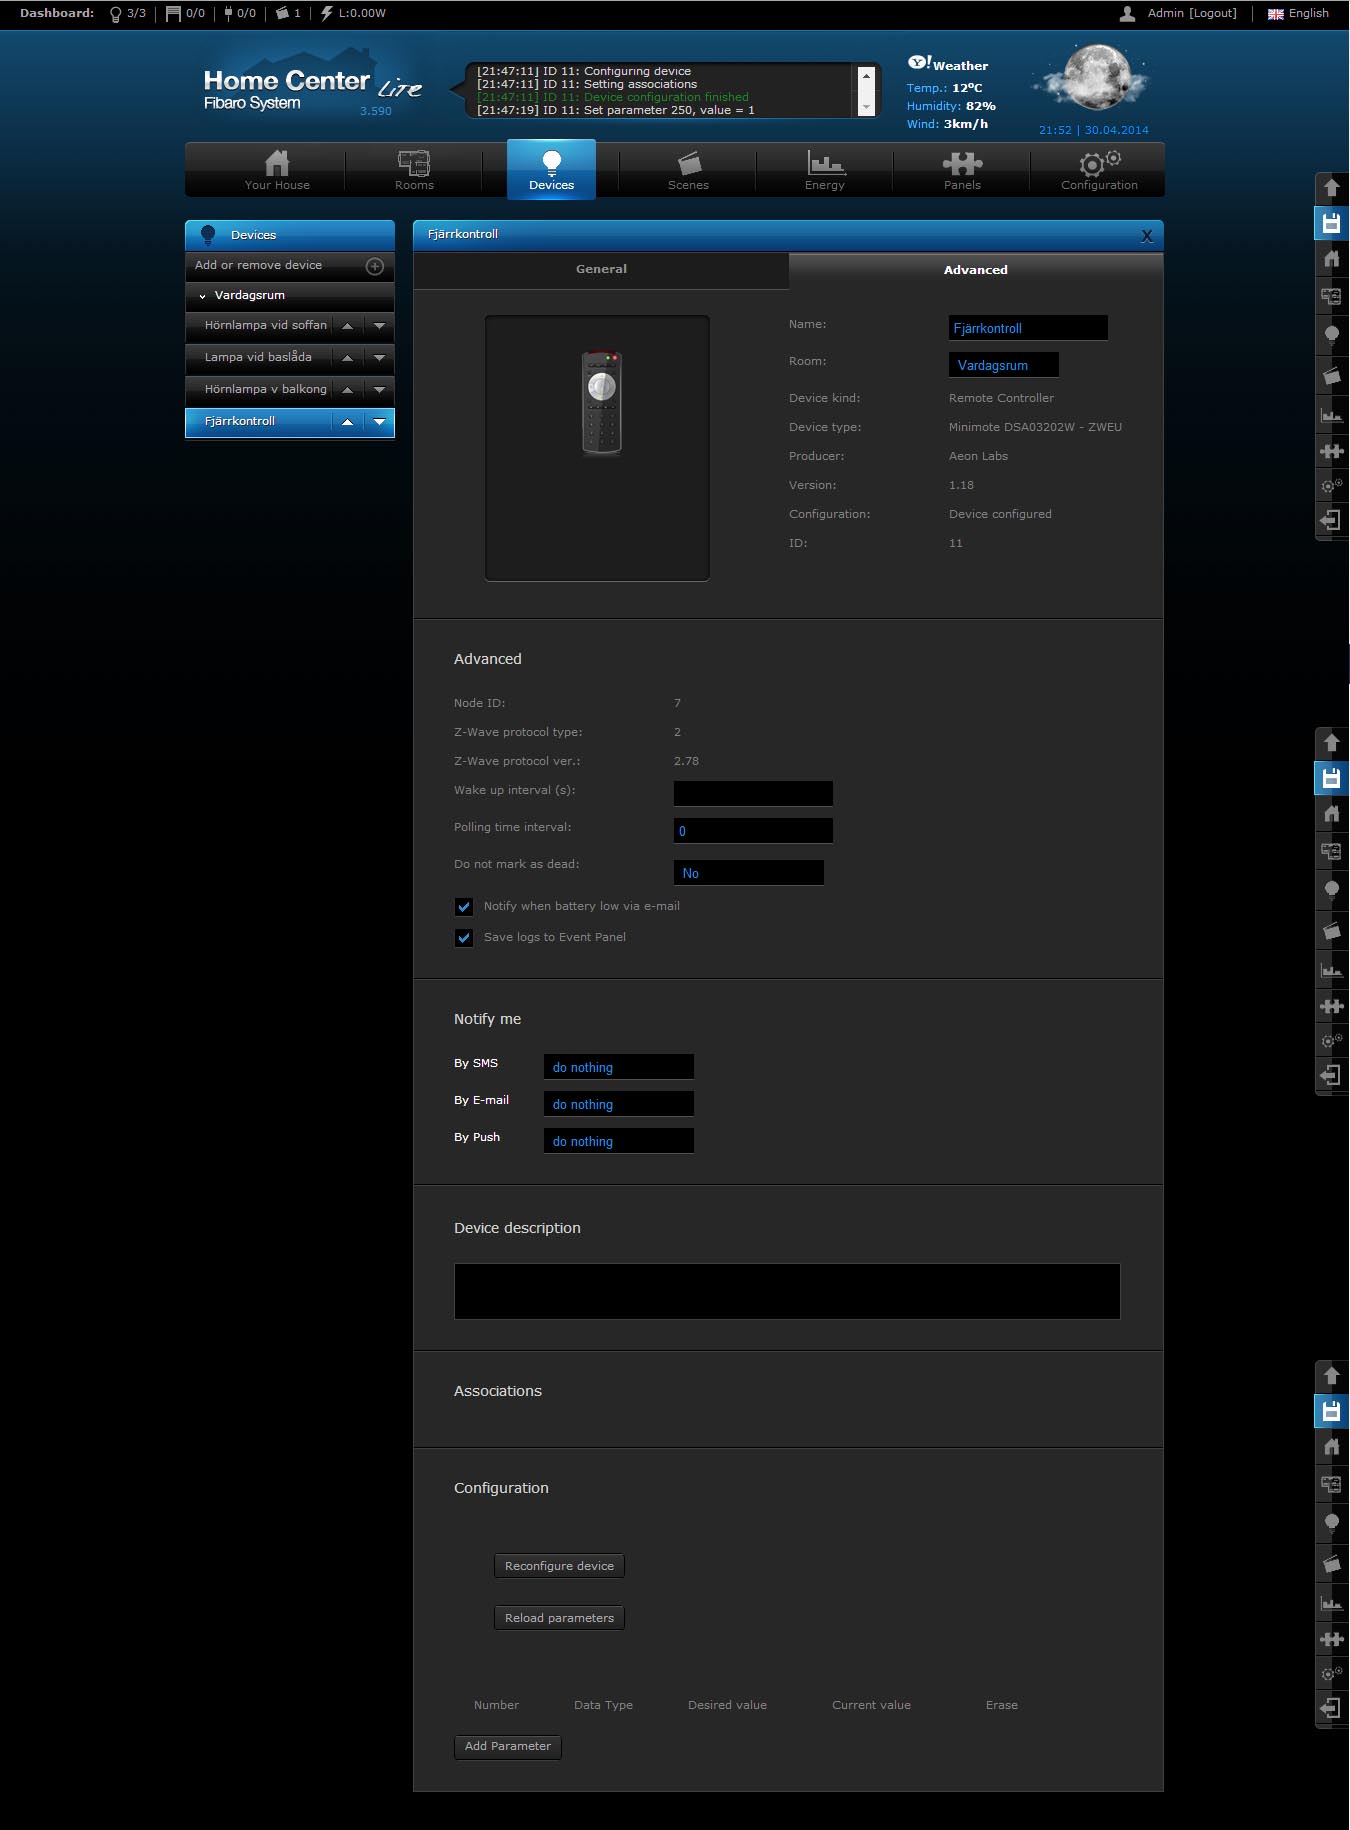Open the Configuration gear section
Viewport: 1350px width, 1830px height.
[1099, 169]
